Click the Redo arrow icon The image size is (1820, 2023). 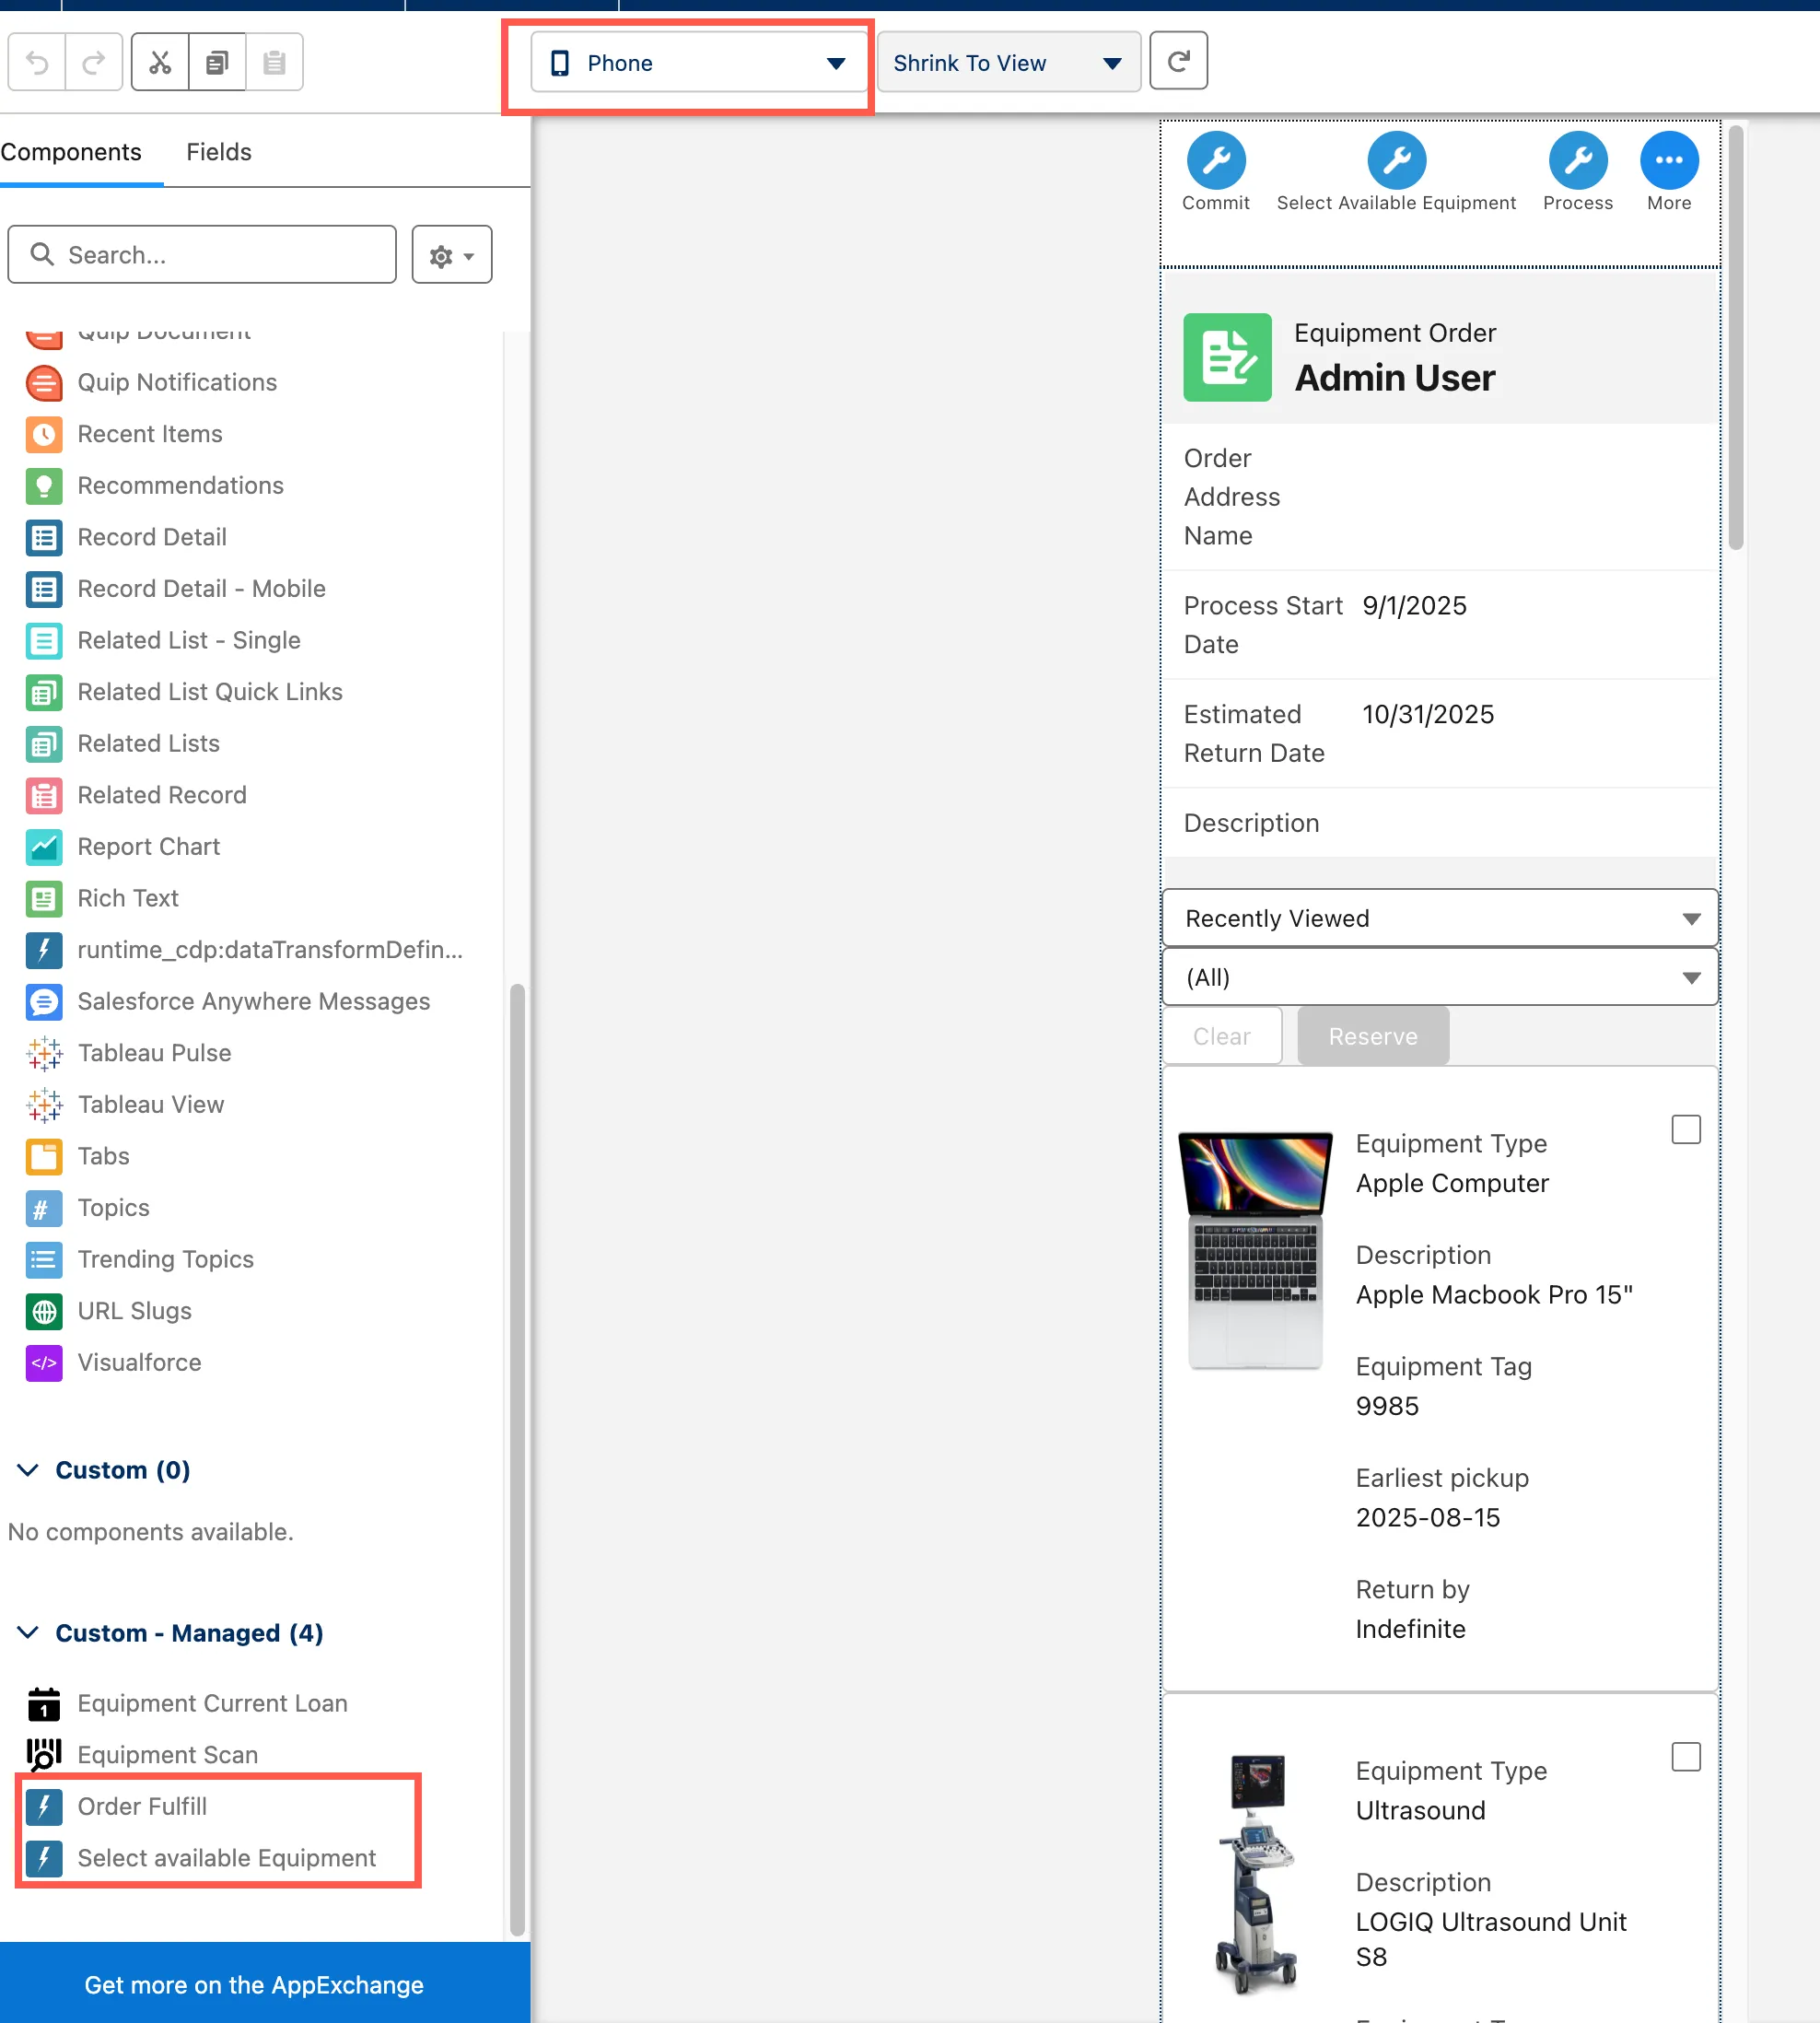(94, 63)
